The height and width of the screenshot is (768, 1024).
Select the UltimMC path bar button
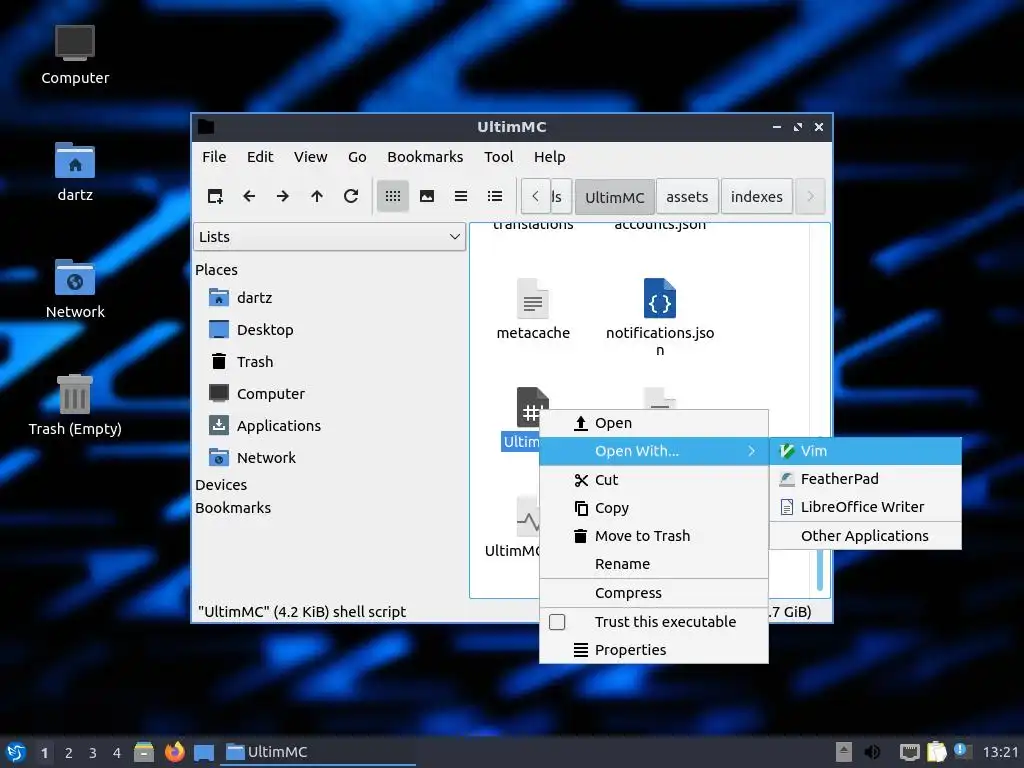(x=615, y=197)
